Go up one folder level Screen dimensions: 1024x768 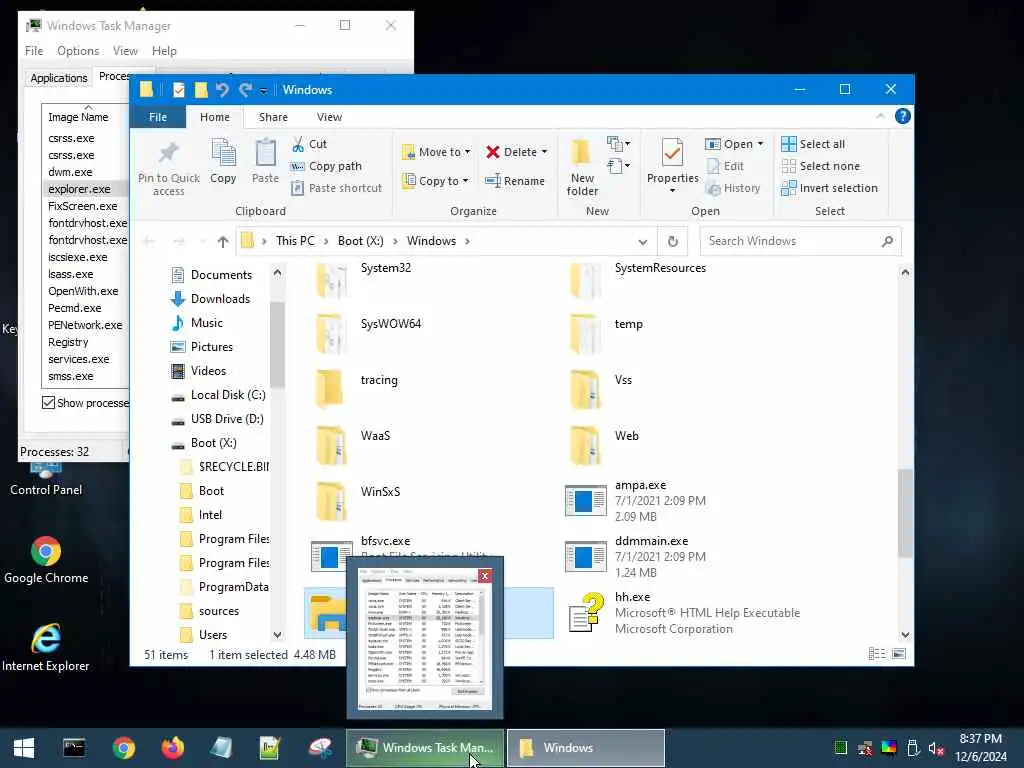tap(223, 242)
